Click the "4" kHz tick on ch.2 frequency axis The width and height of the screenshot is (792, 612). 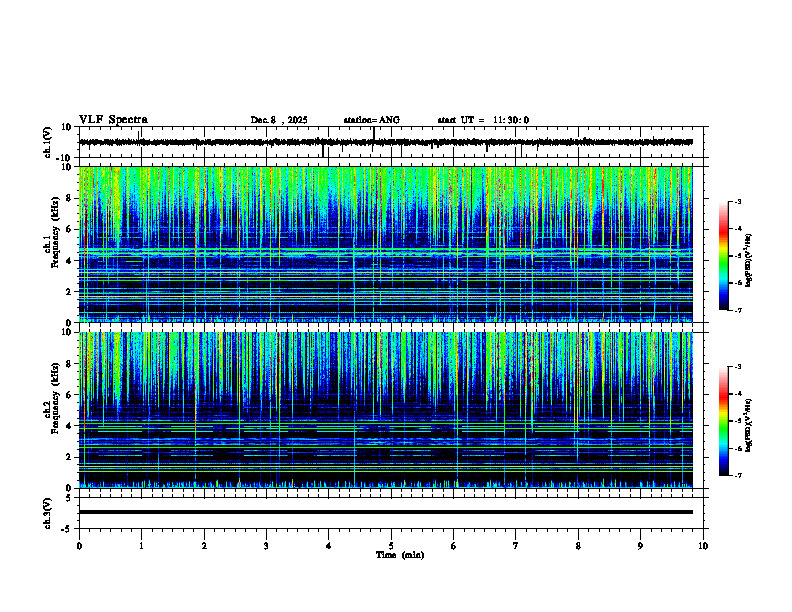point(71,426)
